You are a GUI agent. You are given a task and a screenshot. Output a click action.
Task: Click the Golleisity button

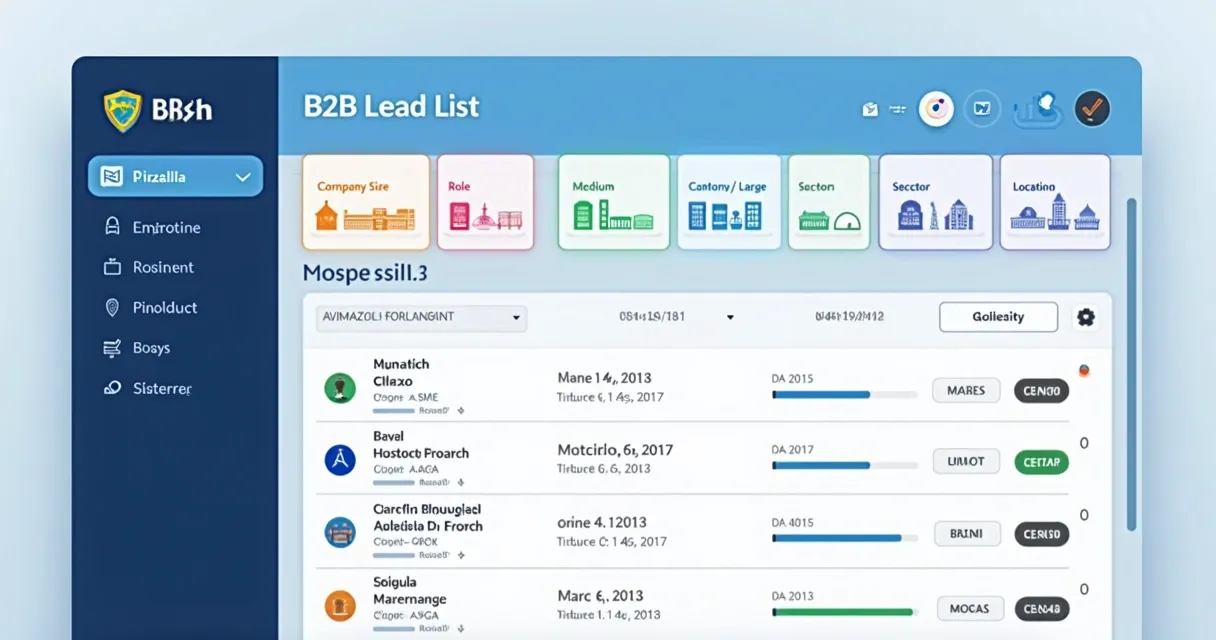[x=998, y=317]
